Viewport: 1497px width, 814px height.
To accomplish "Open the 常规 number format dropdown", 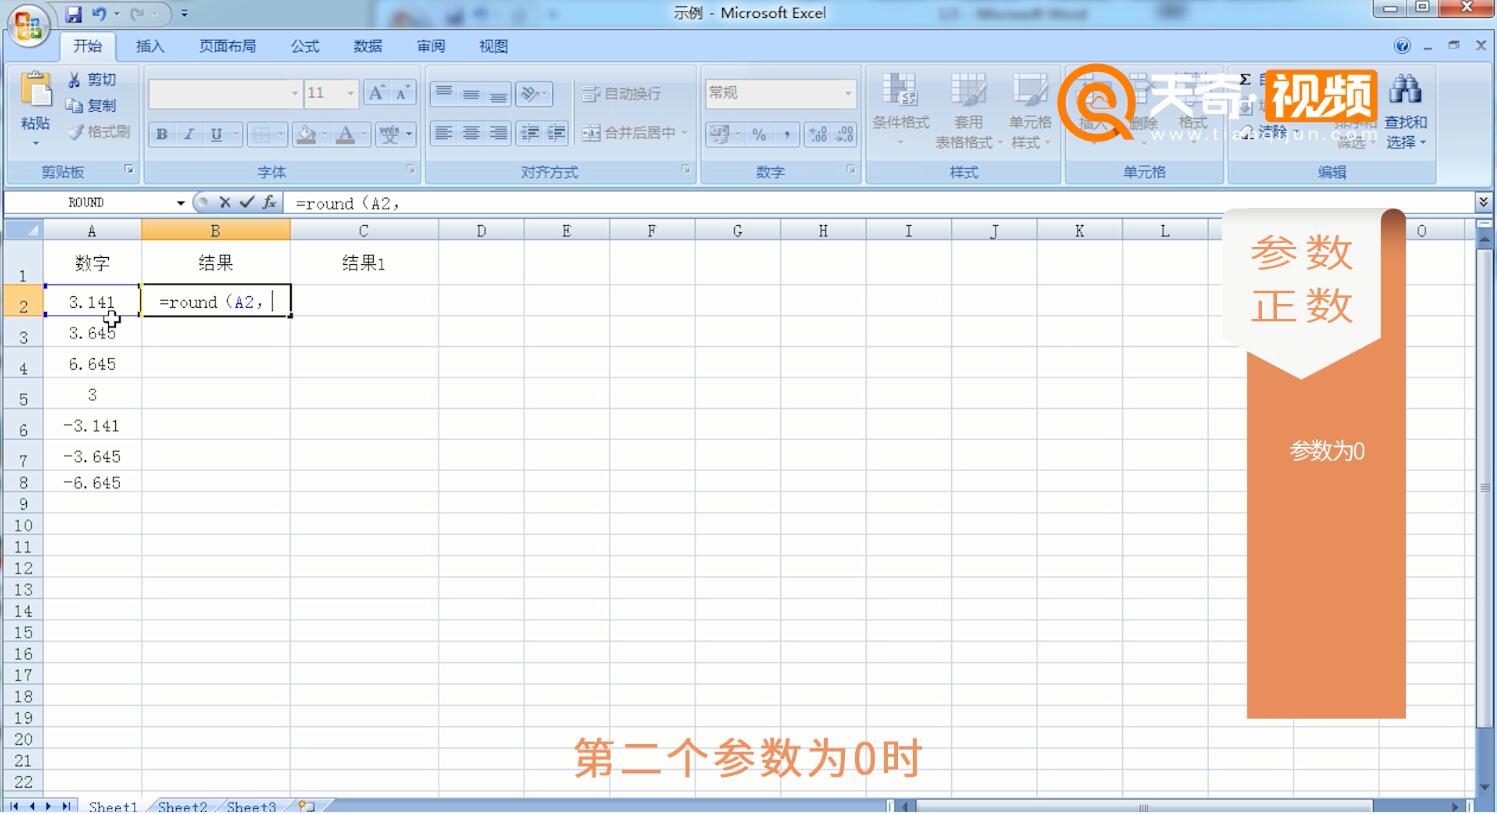I will [848, 93].
